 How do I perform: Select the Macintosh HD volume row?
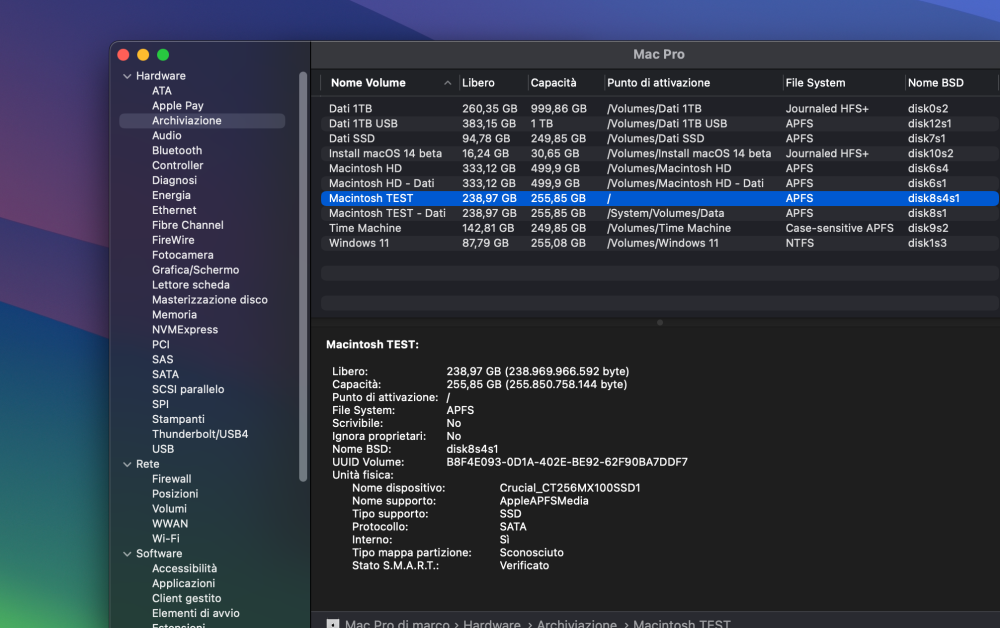660,168
